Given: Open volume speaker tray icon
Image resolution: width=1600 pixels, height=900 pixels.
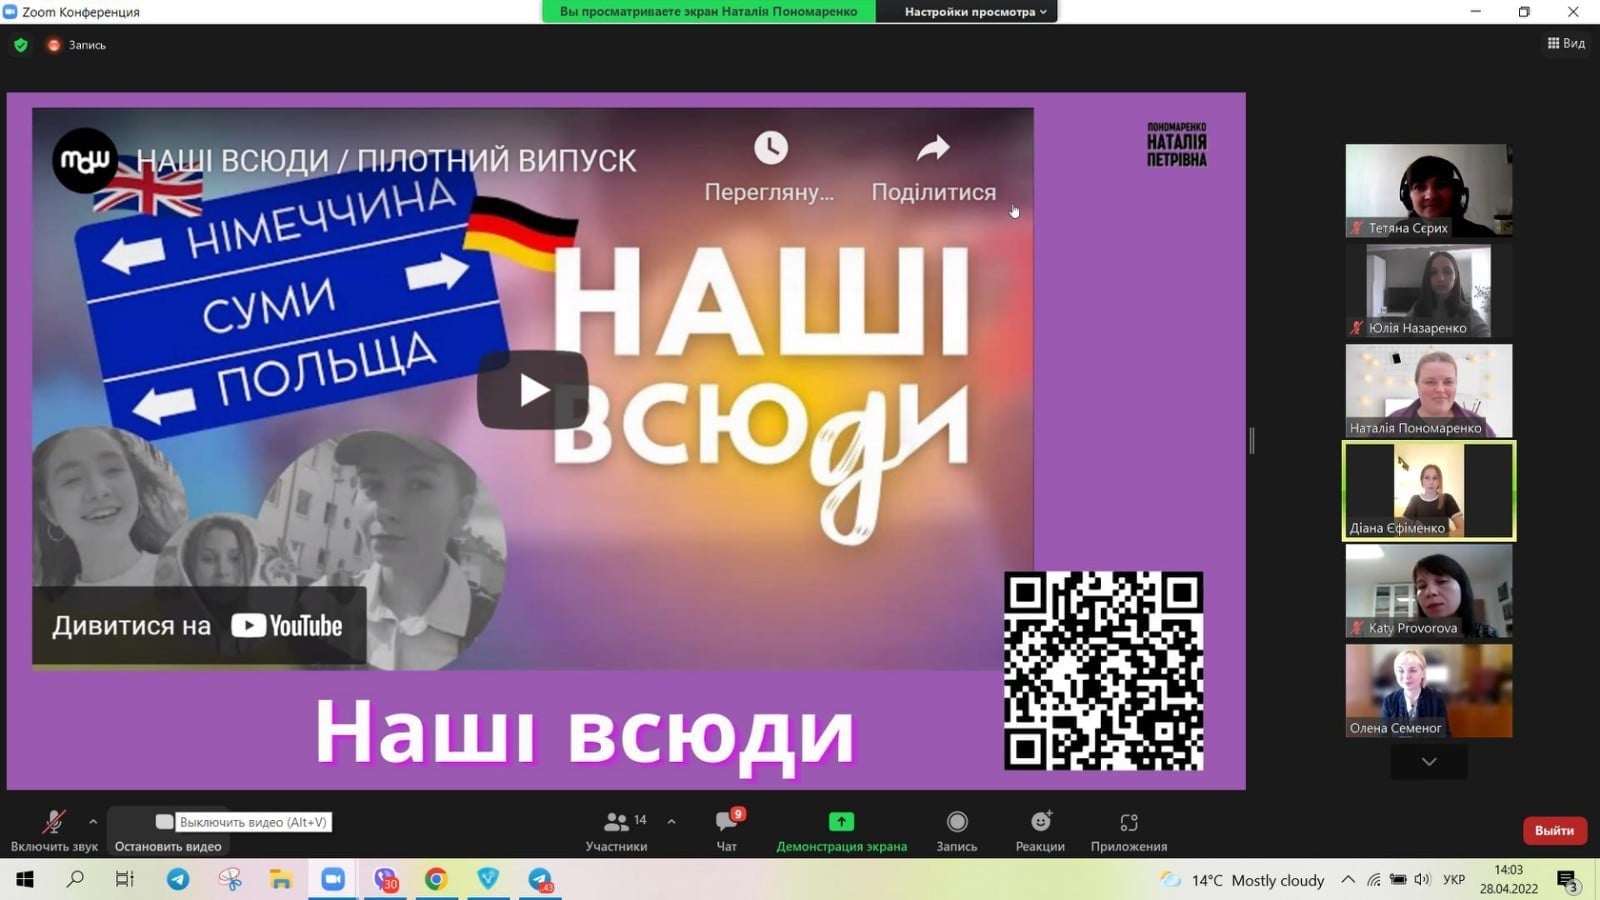Looking at the screenshot, I should [1422, 880].
